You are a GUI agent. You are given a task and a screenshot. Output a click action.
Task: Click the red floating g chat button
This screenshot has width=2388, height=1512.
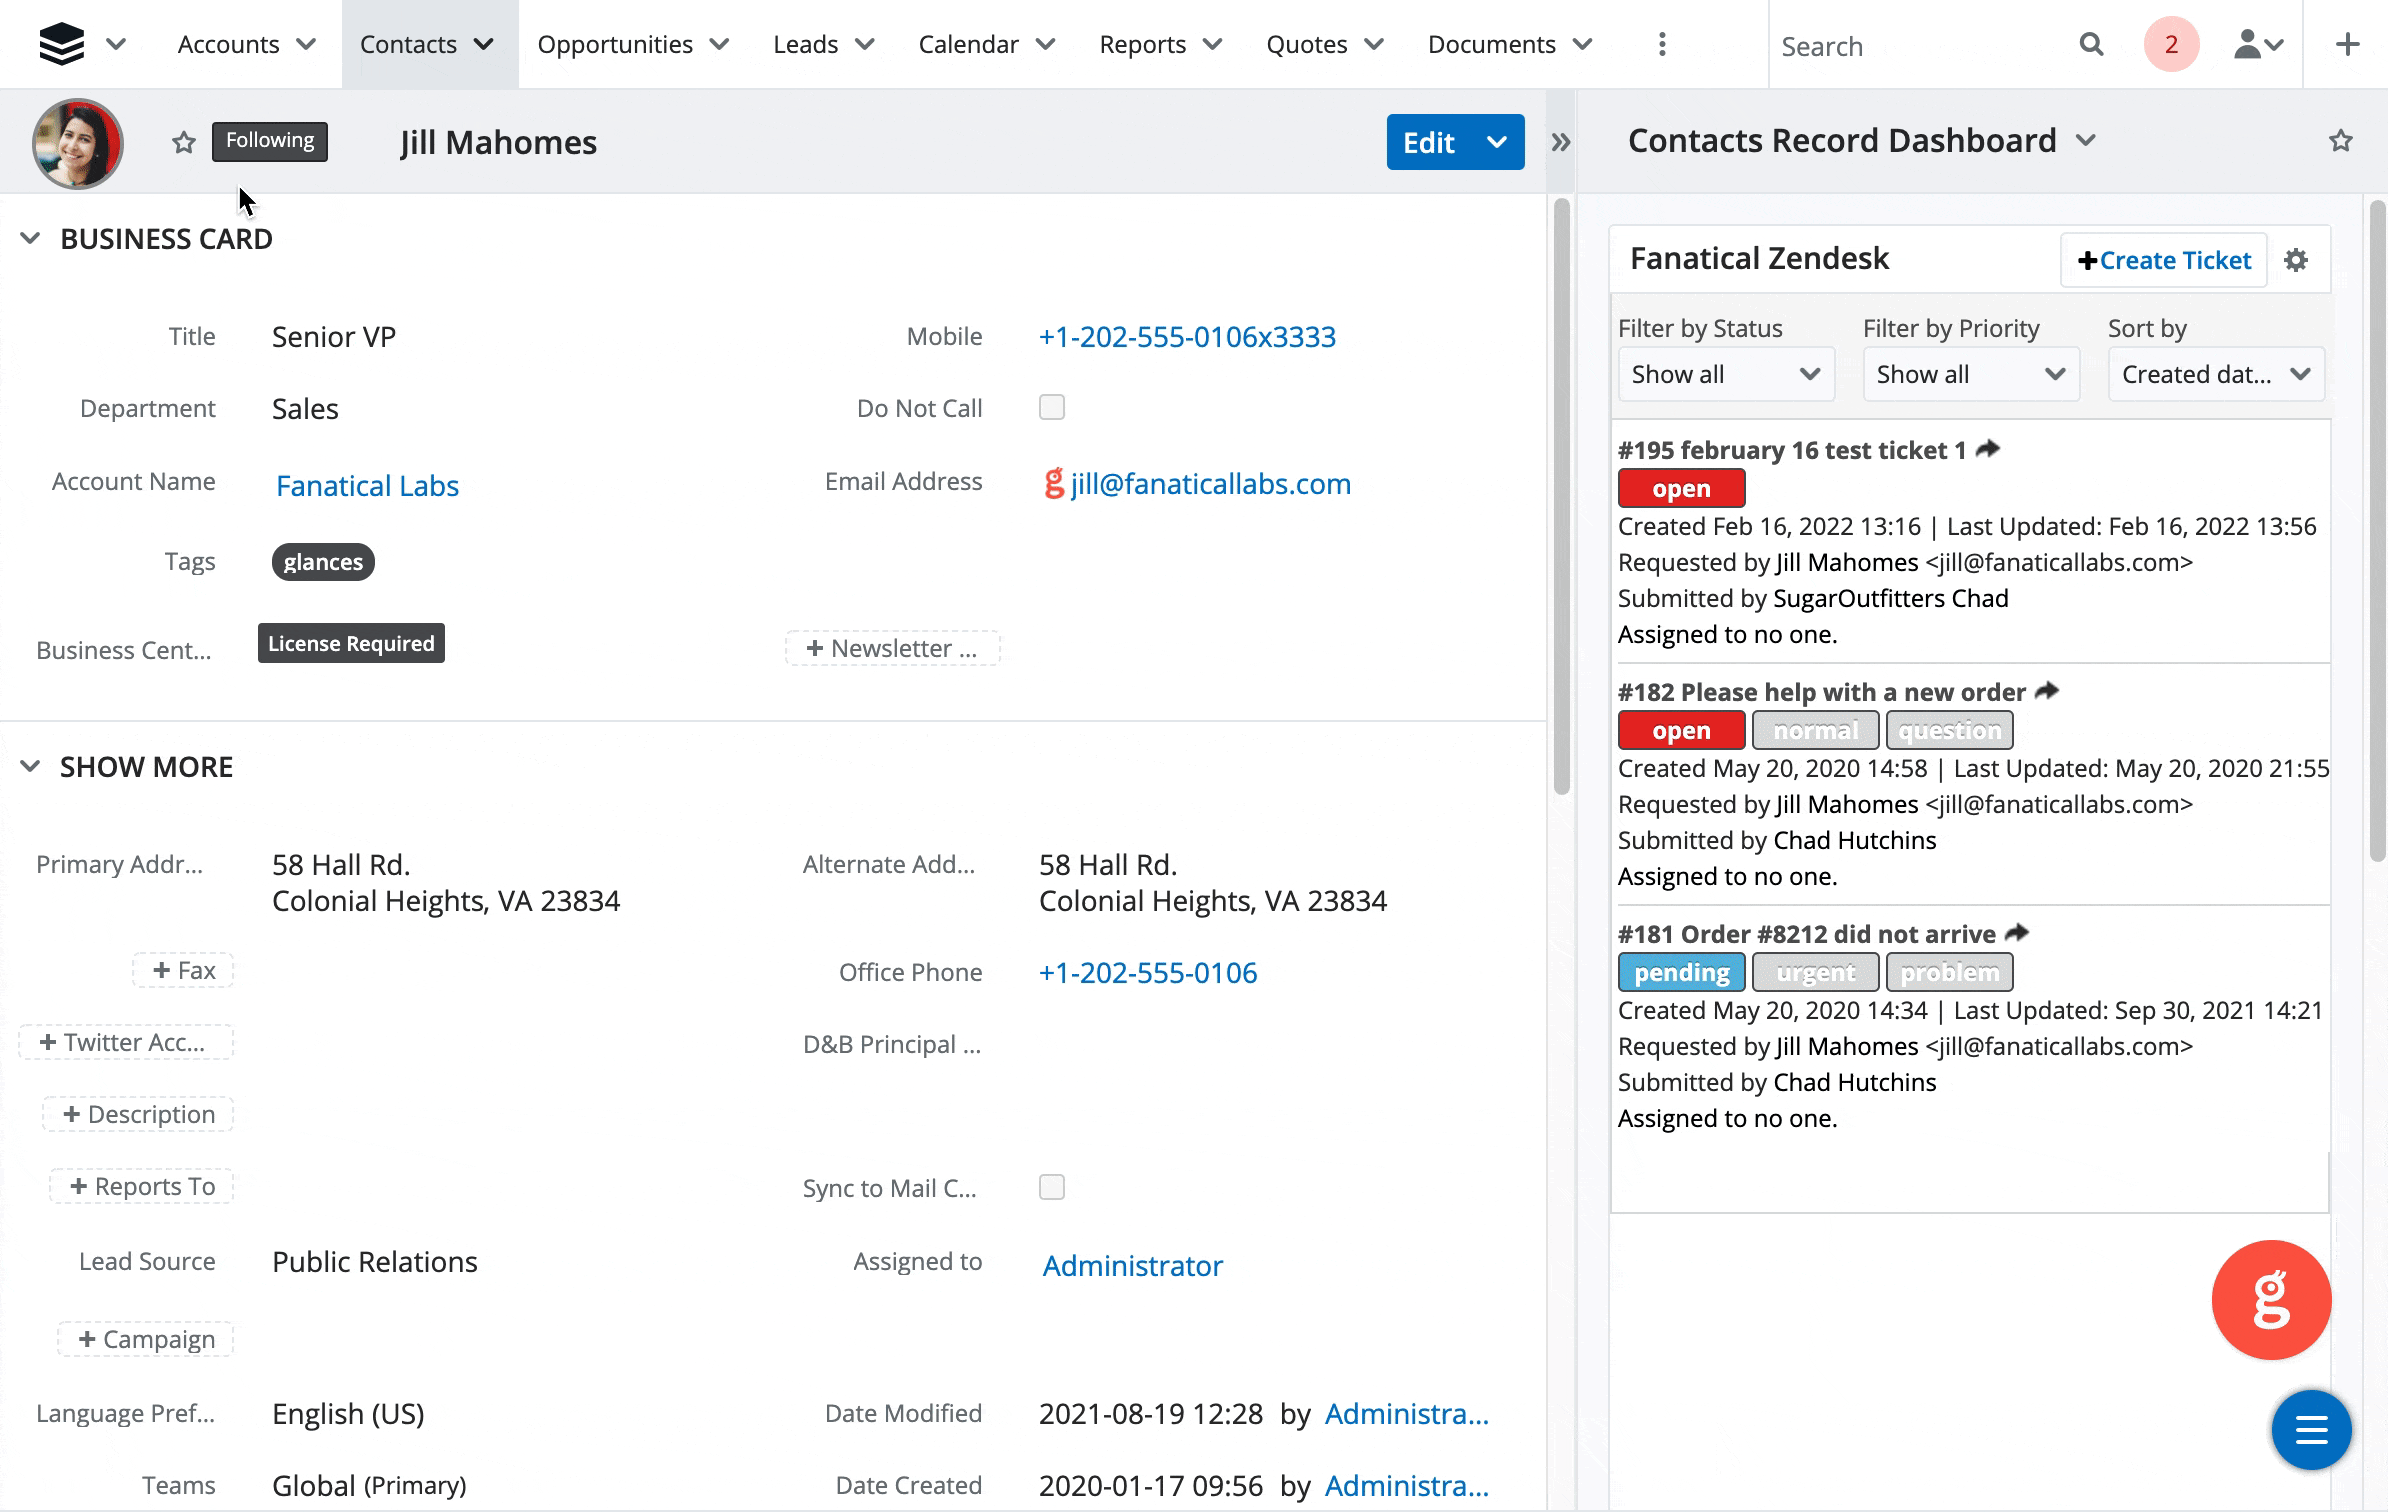click(2271, 1299)
